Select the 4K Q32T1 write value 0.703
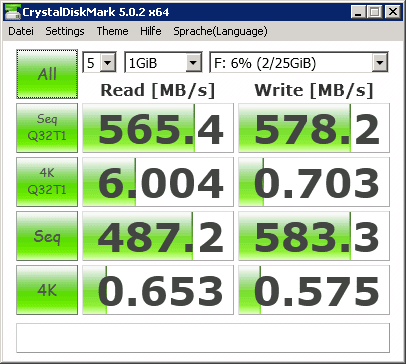406x364 pixels. [314, 182]
